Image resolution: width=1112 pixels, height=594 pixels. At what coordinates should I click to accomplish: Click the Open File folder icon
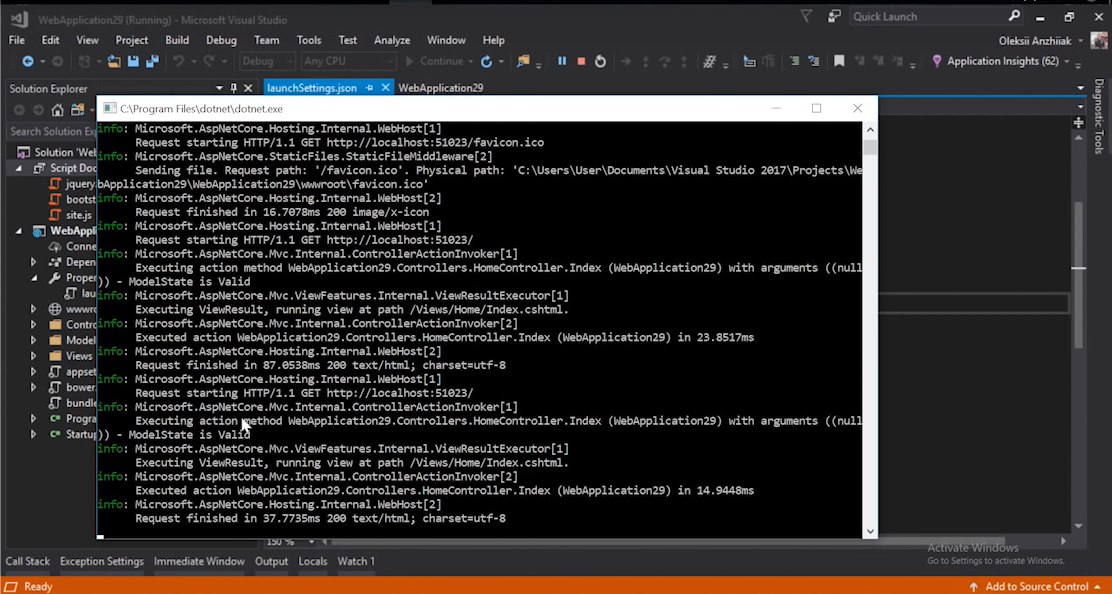pyautogui.click(x=114, y=62)
